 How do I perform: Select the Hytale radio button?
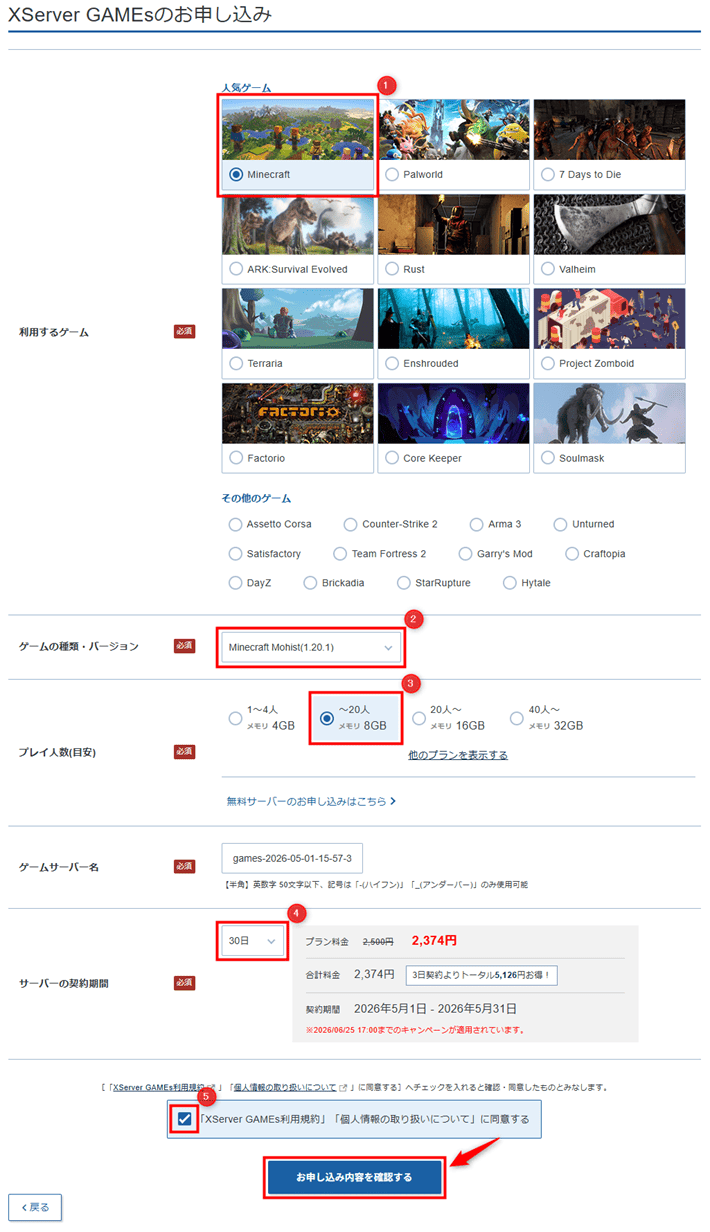coord(510,583)
